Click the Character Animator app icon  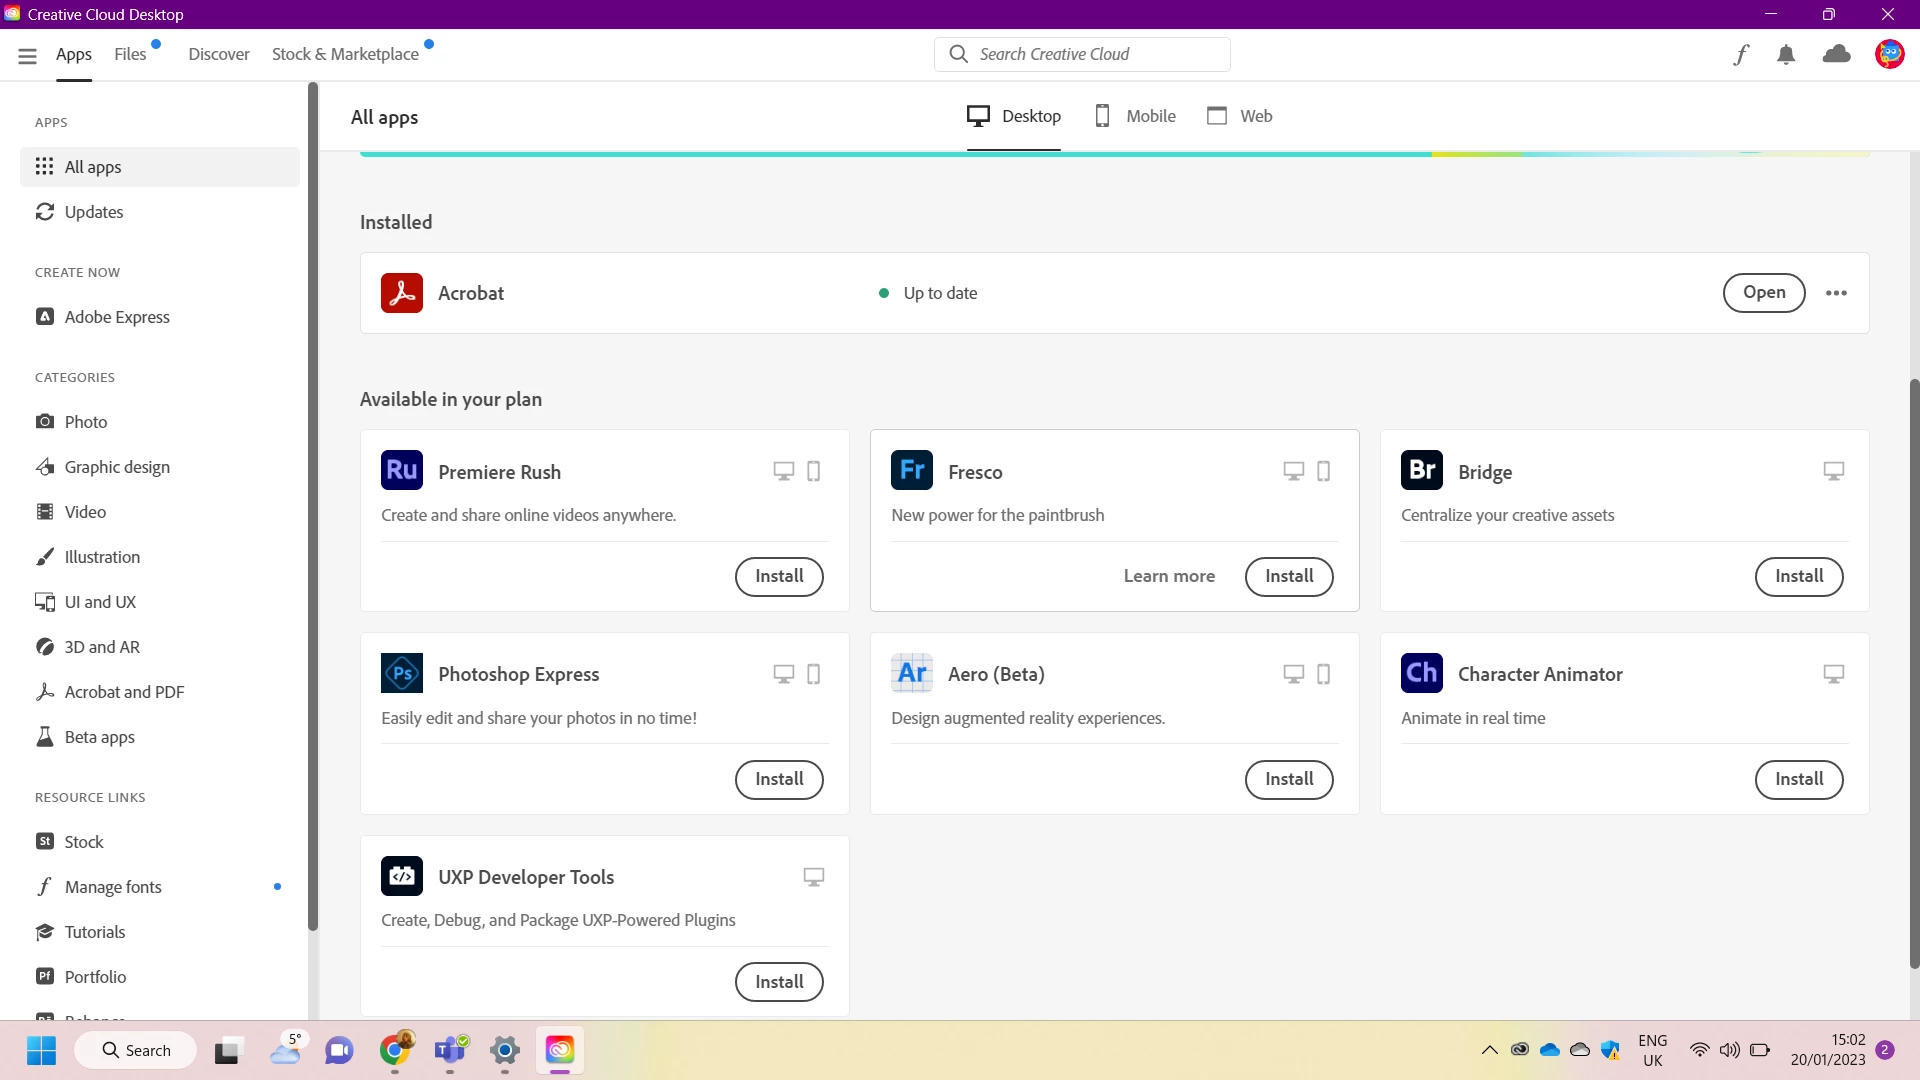pyautogui.click(x=1422, y=673)
